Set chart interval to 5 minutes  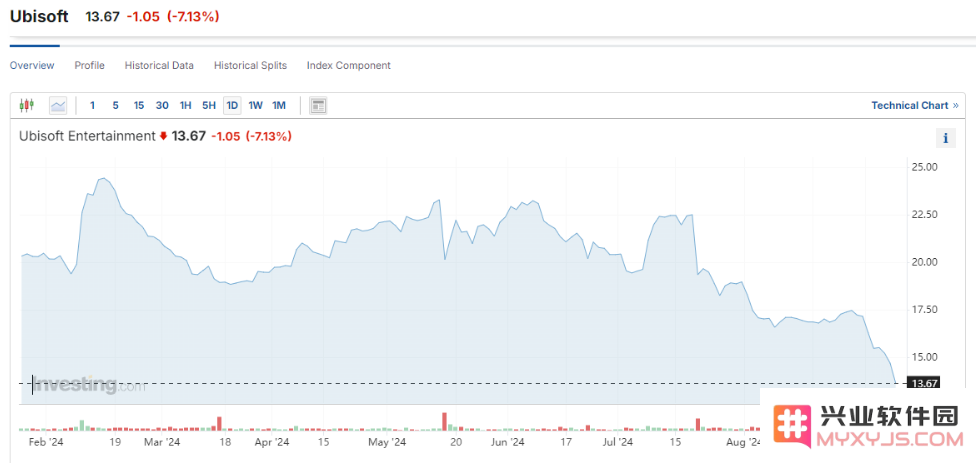tap(115, 106)
